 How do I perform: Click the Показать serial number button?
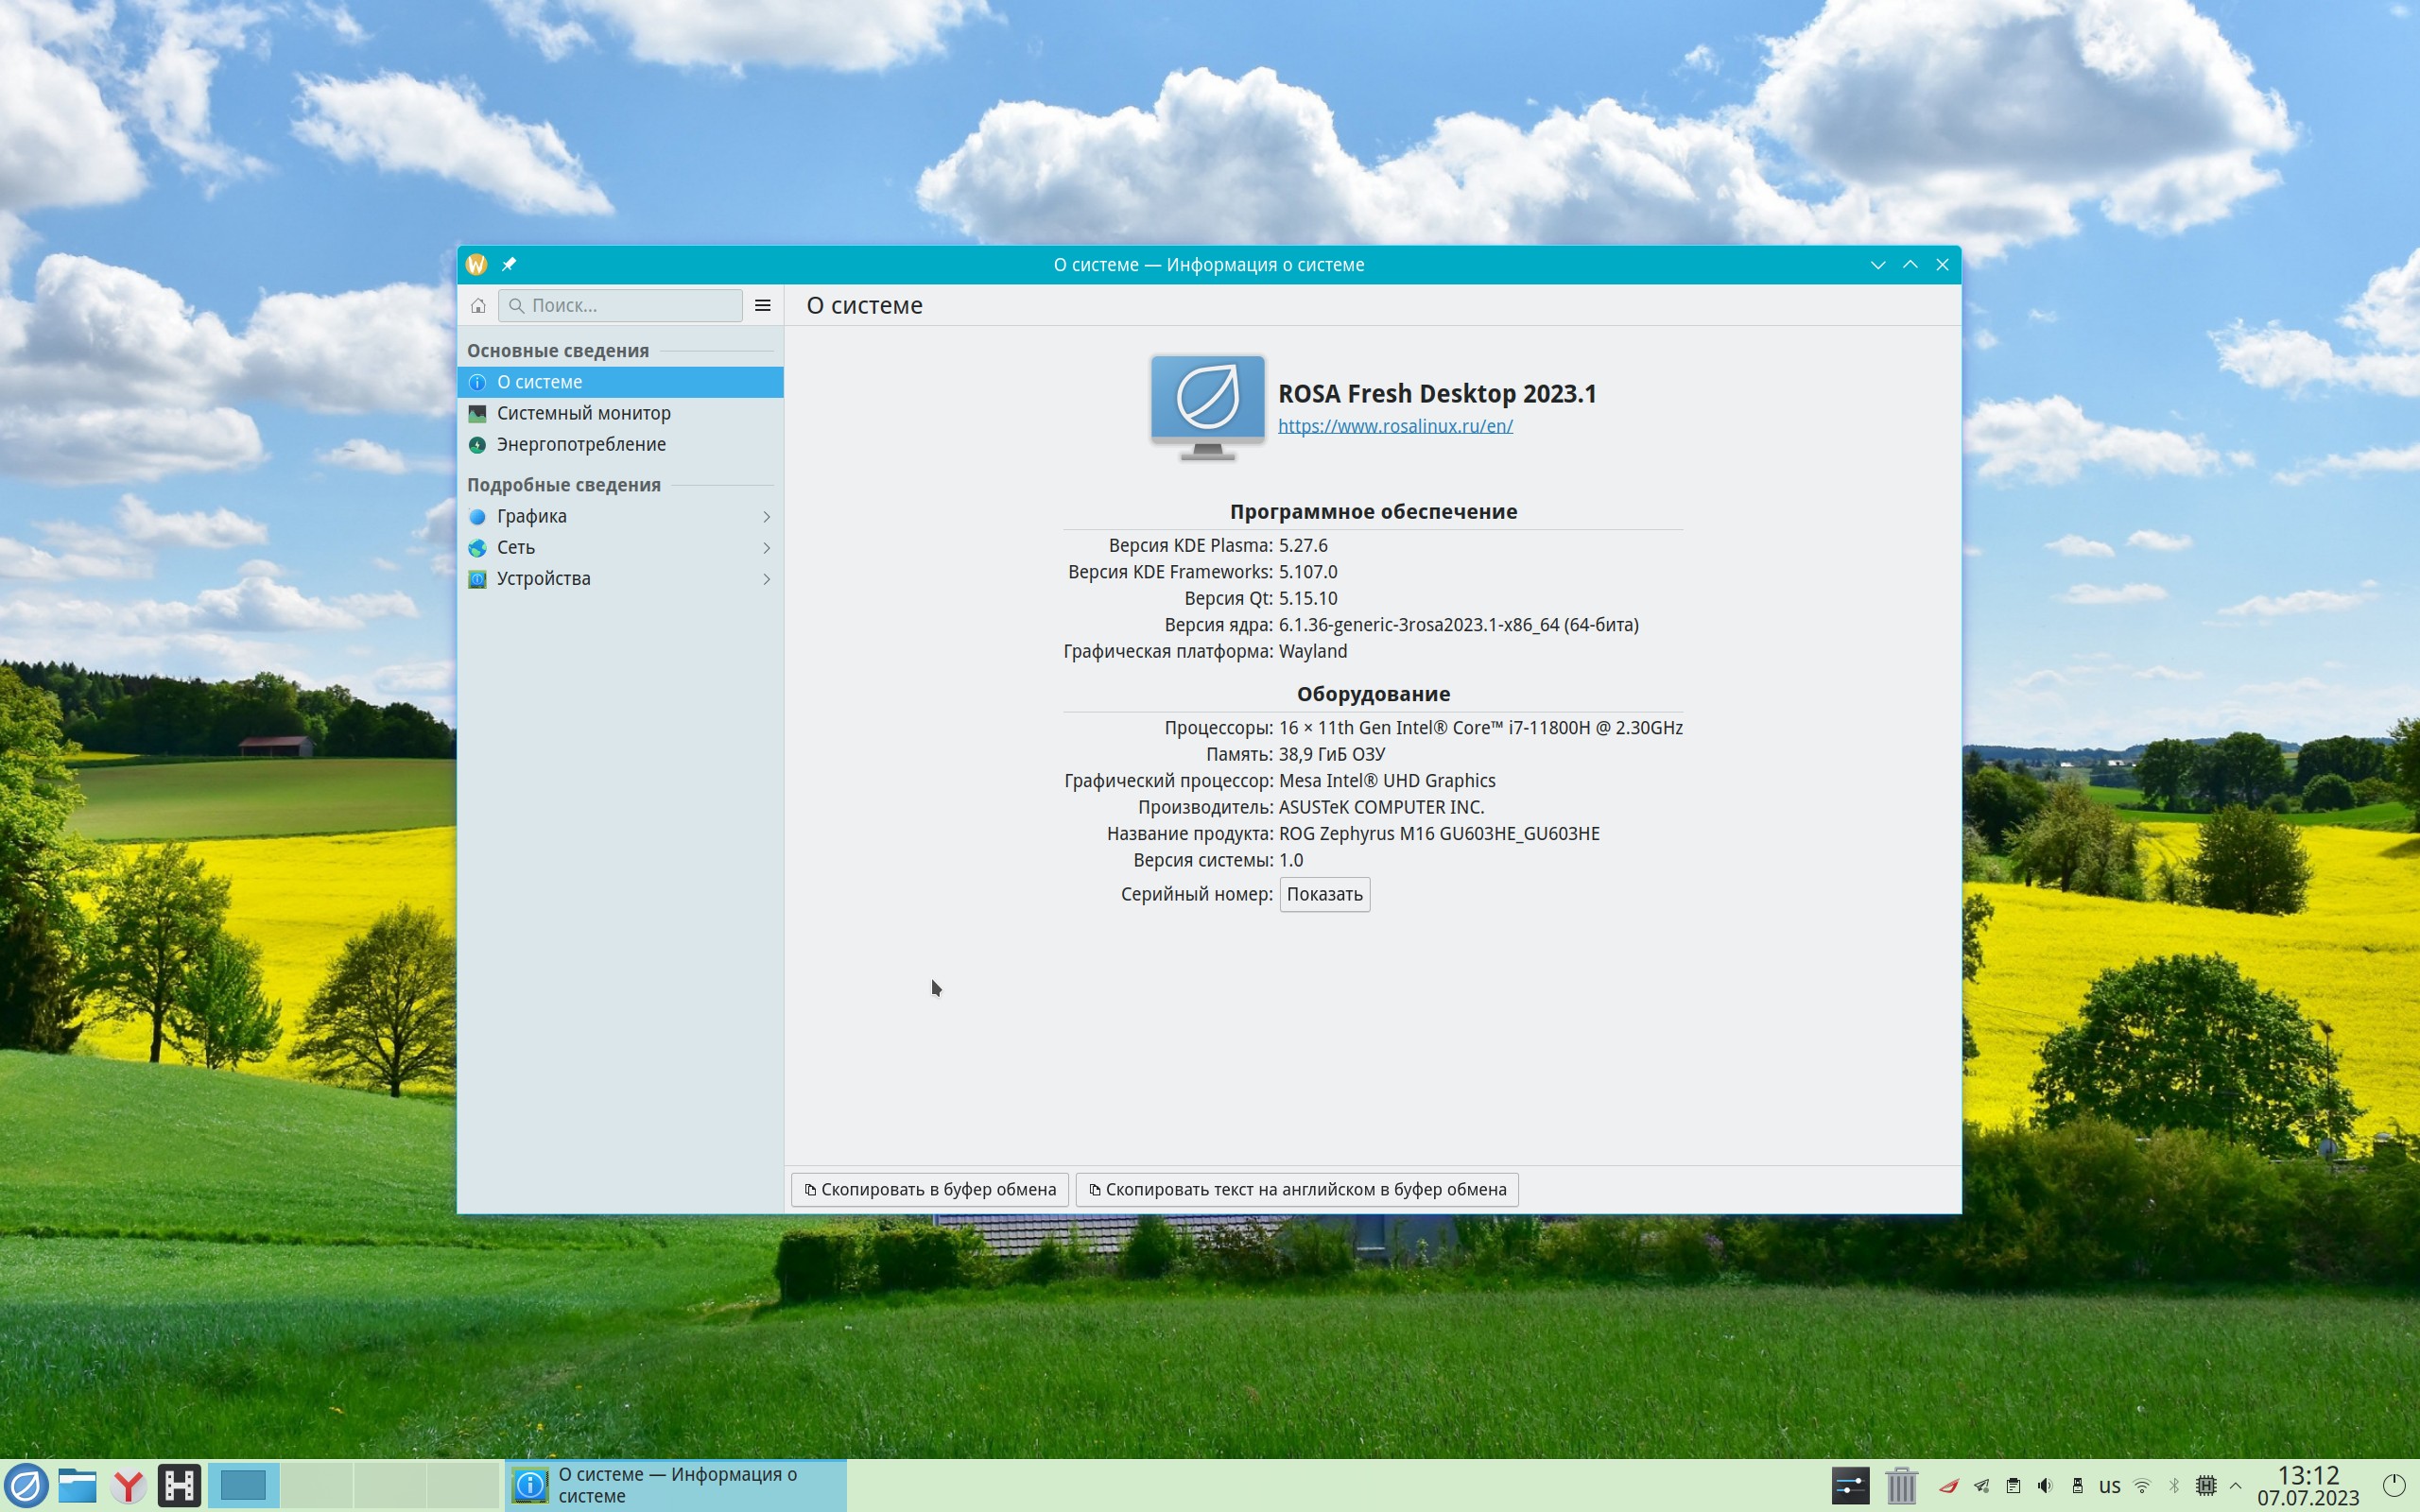(x=1324, y=895)
